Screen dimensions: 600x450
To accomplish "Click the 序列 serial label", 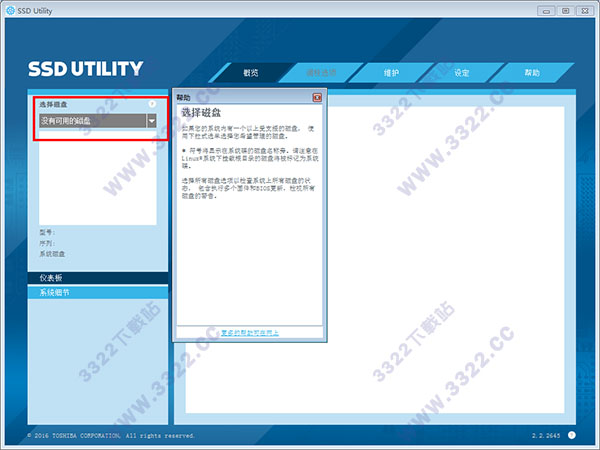I will 47,243.
